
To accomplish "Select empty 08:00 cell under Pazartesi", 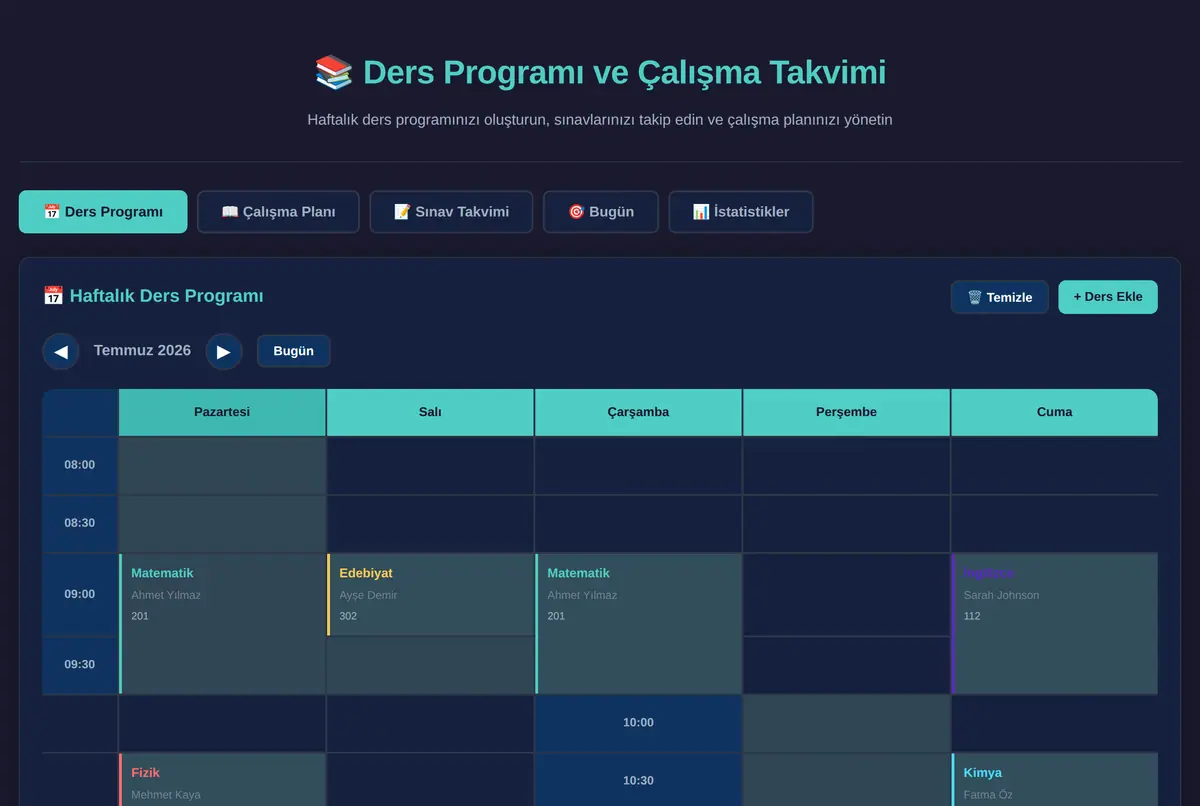I will (222, 465).
